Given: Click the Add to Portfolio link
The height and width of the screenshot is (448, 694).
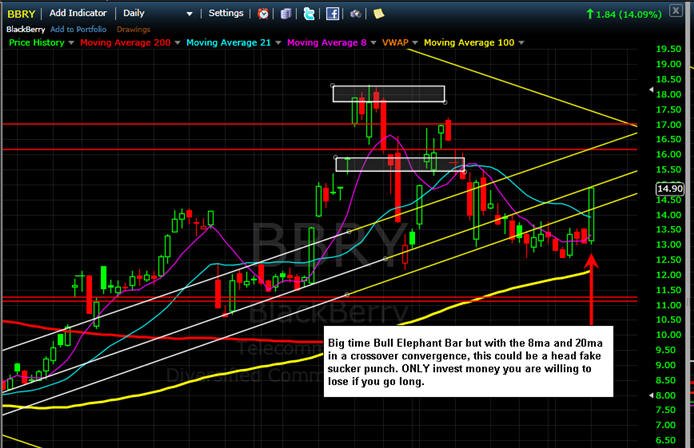Looking at the screenshot, I should coord(78,29).
